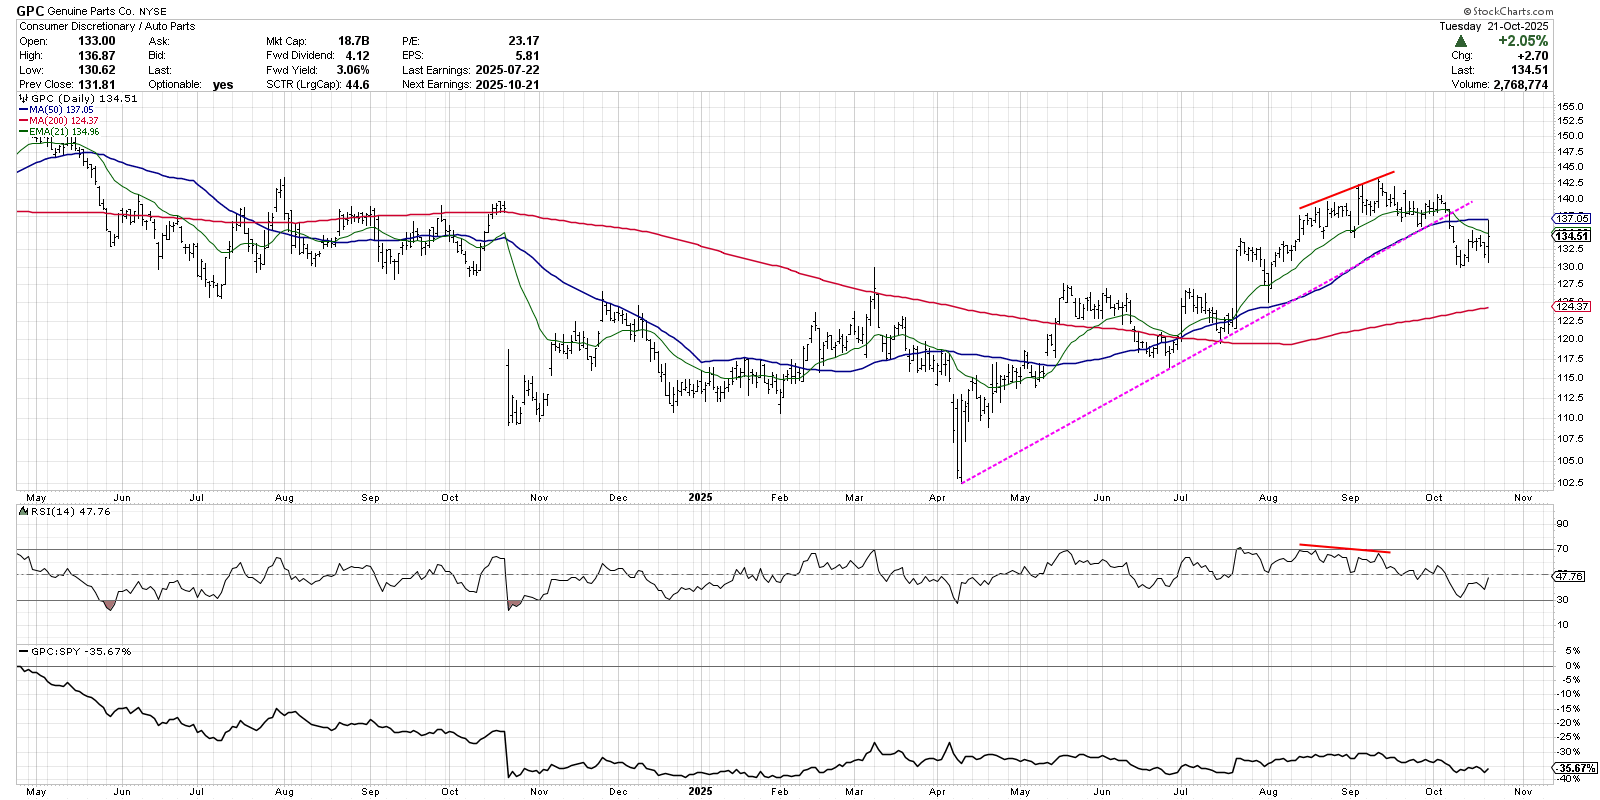1600x800 pixels.
Task: Click the GPC ticker symbol title
Action: coord(30,11)
